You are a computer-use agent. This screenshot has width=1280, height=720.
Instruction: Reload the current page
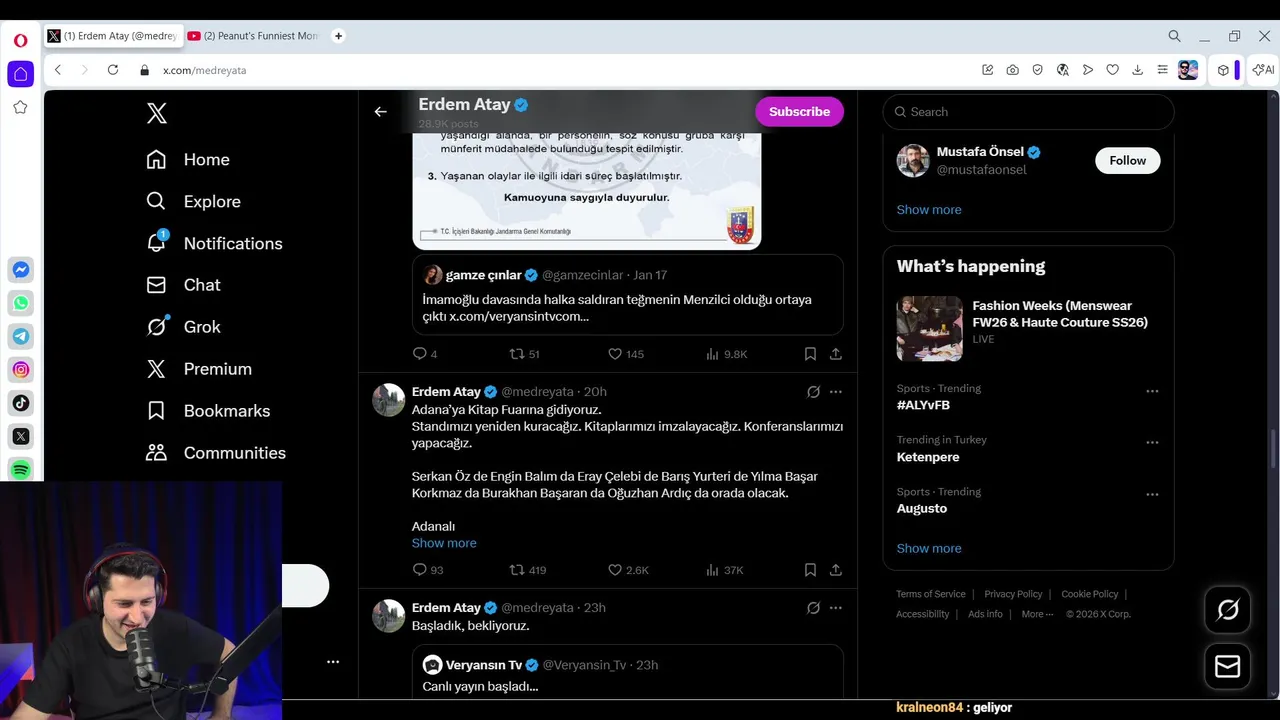(113, 70)
